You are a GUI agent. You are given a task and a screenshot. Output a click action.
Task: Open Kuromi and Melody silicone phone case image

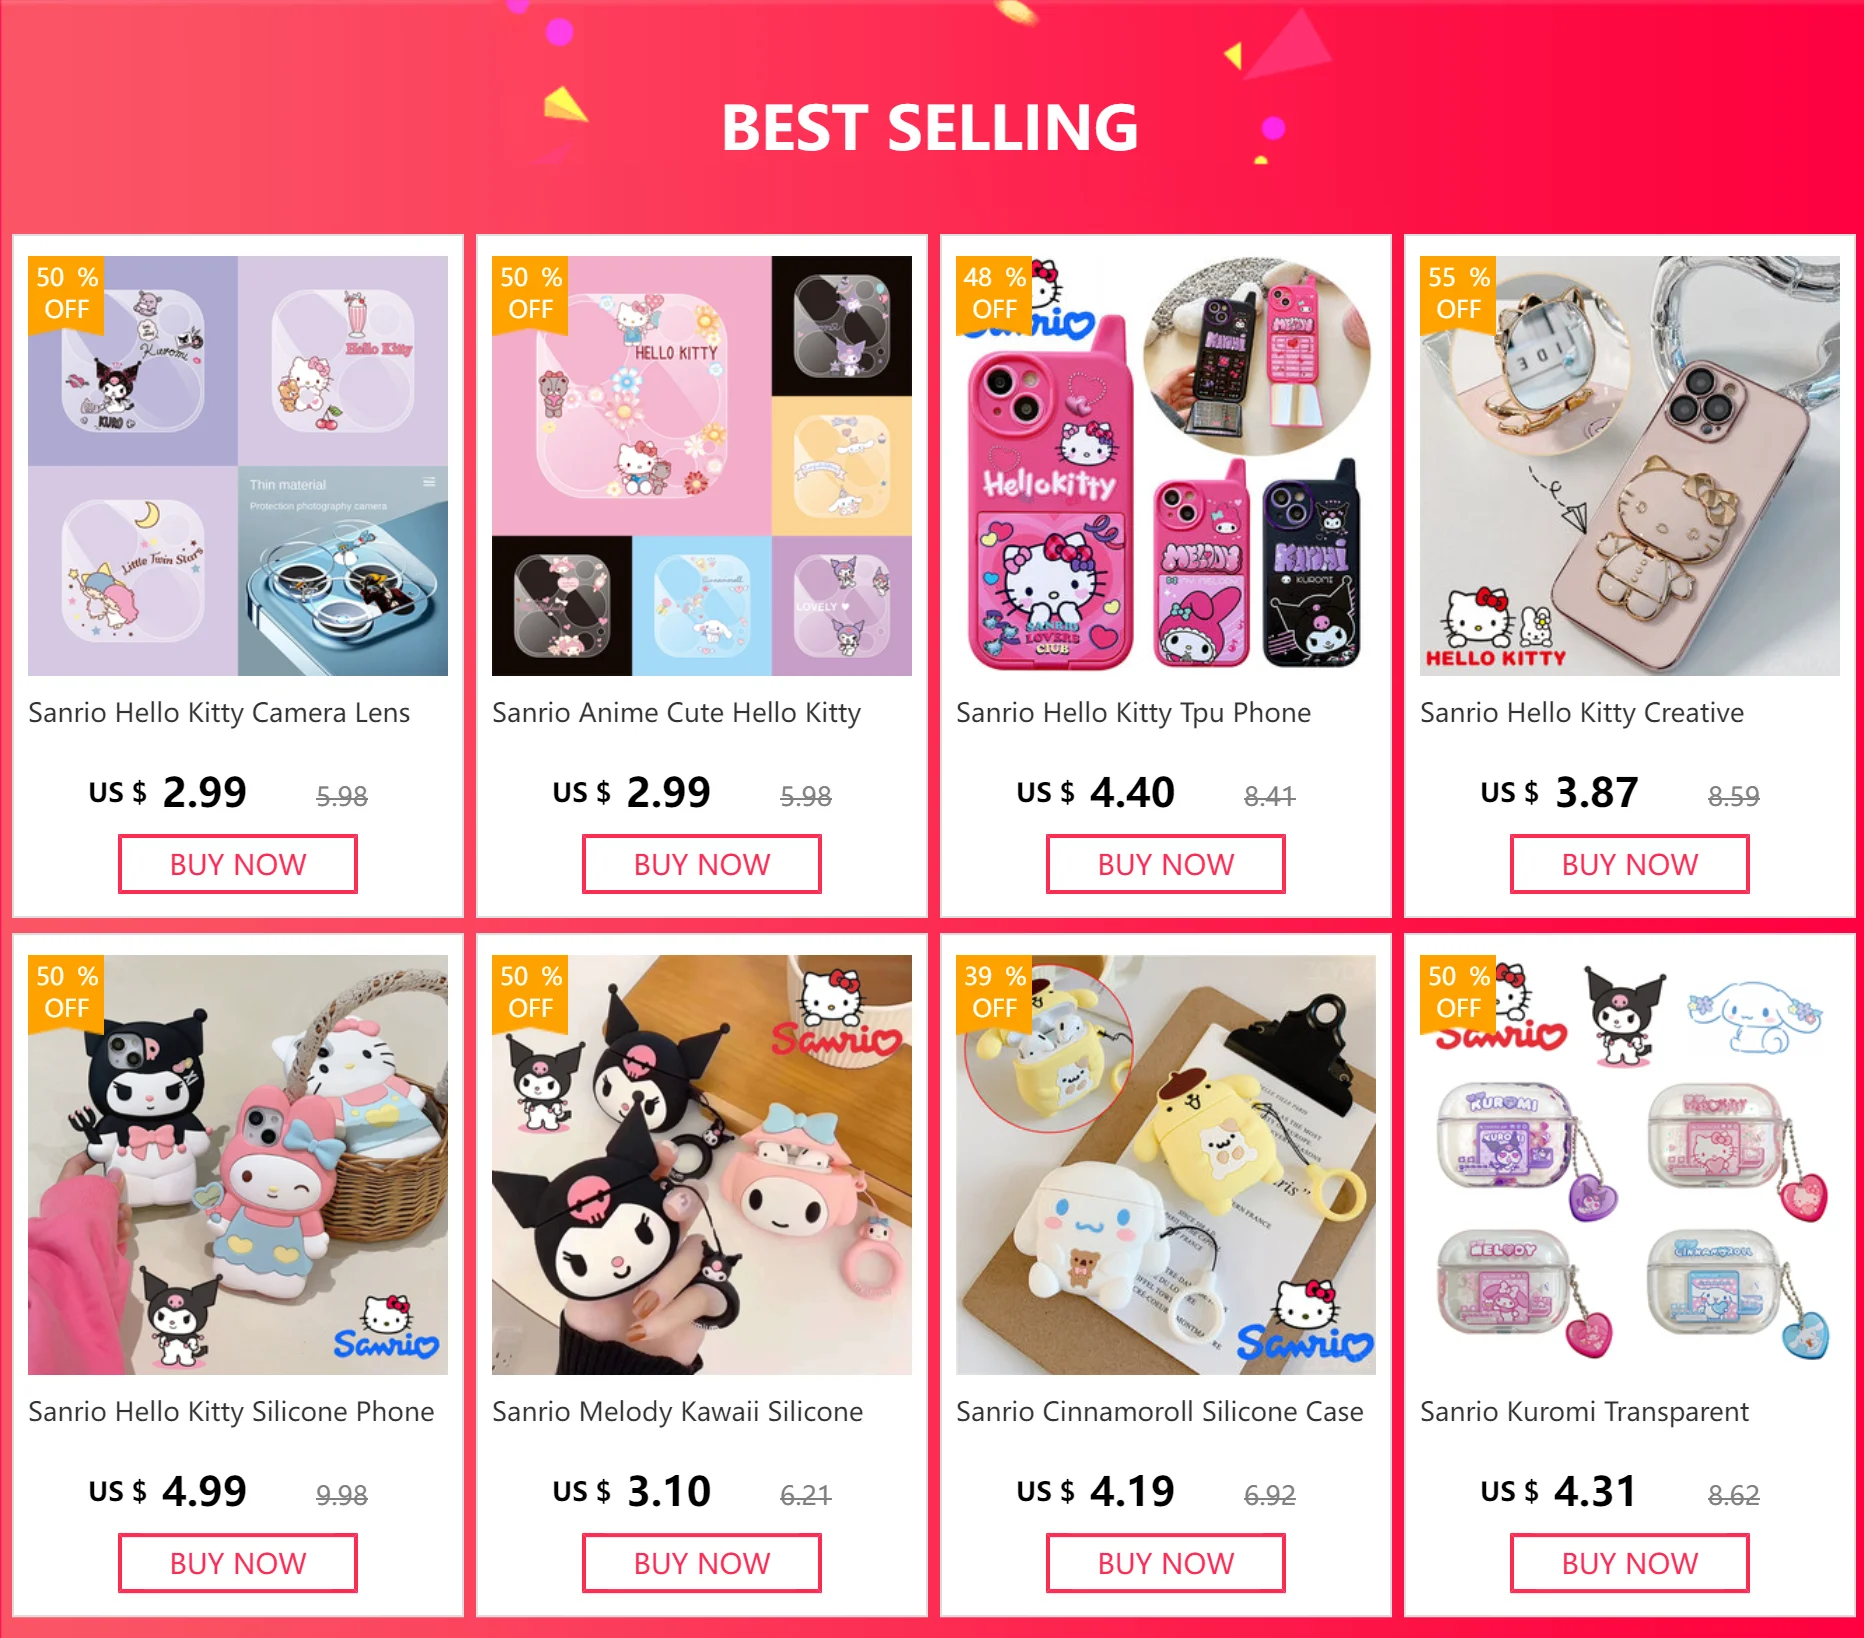pyautogui.click(x=238, y=1165)
